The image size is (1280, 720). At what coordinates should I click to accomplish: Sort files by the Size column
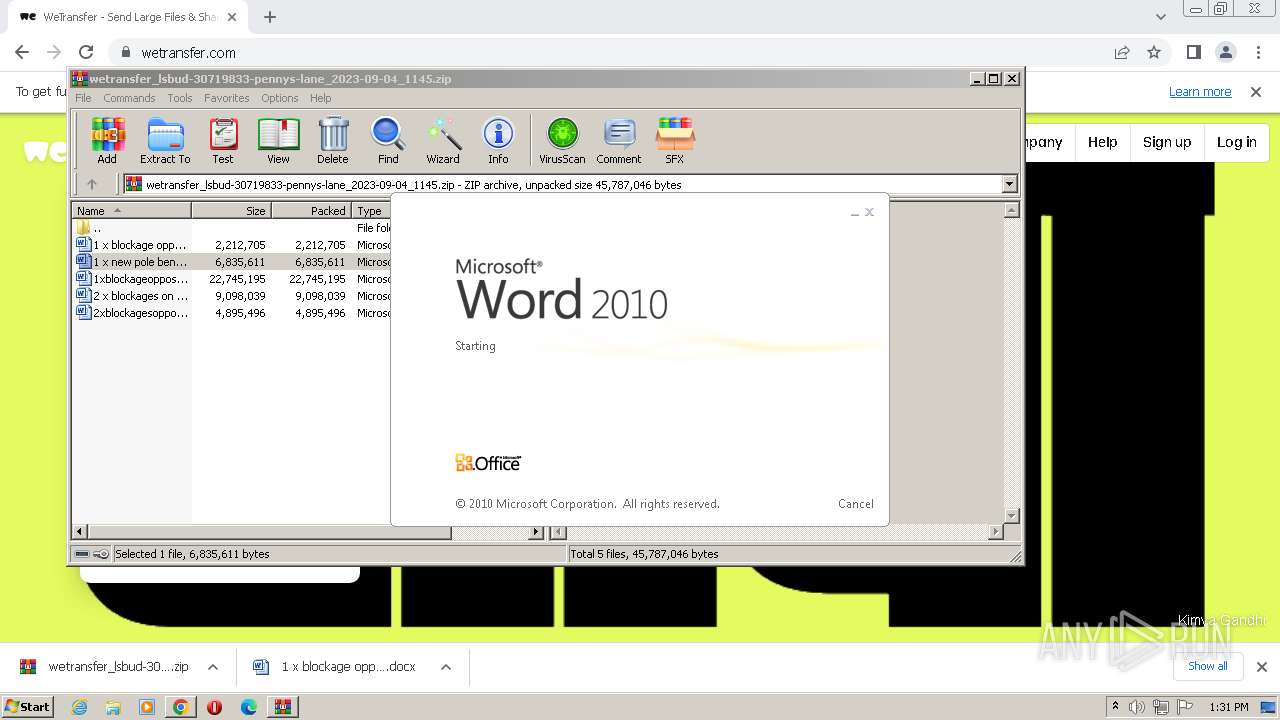click(x=231, y=211)
